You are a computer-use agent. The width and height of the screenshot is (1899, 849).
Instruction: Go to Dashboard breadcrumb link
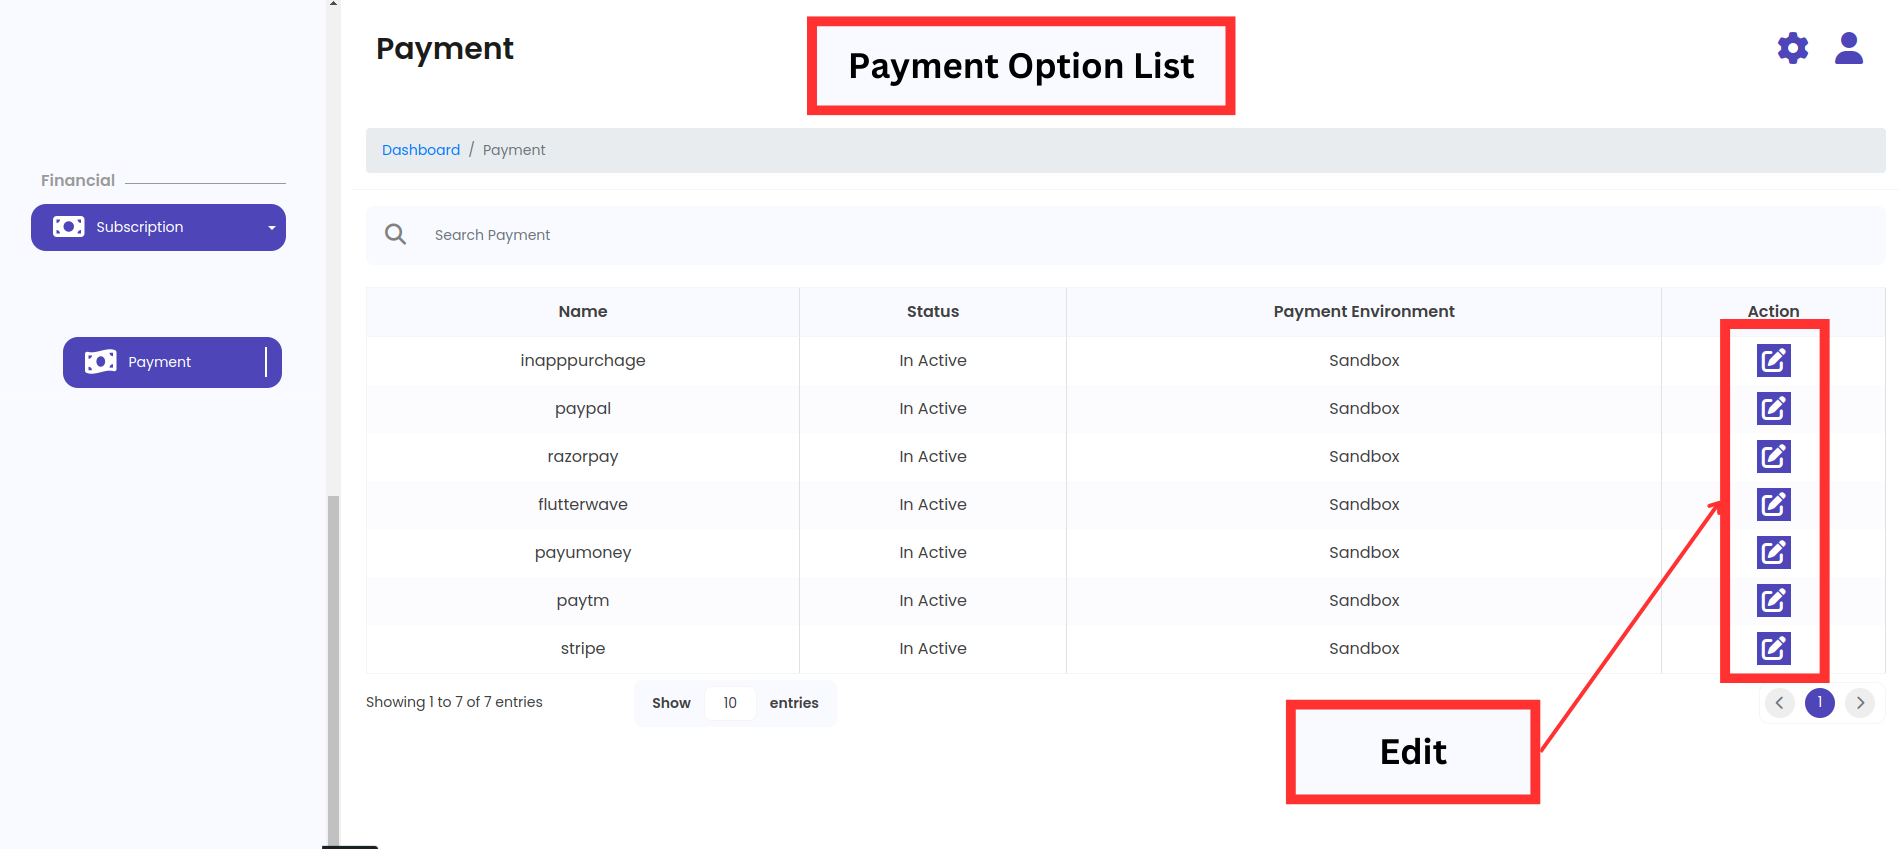[421, 150]
